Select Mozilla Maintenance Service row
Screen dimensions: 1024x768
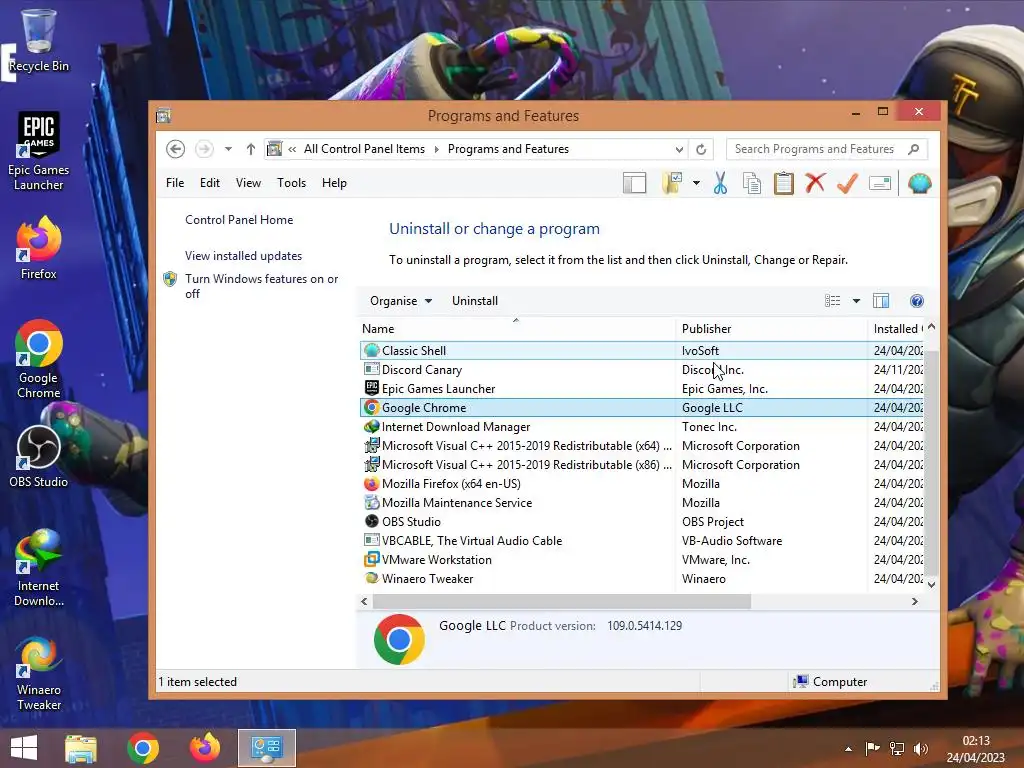[641, 502]
